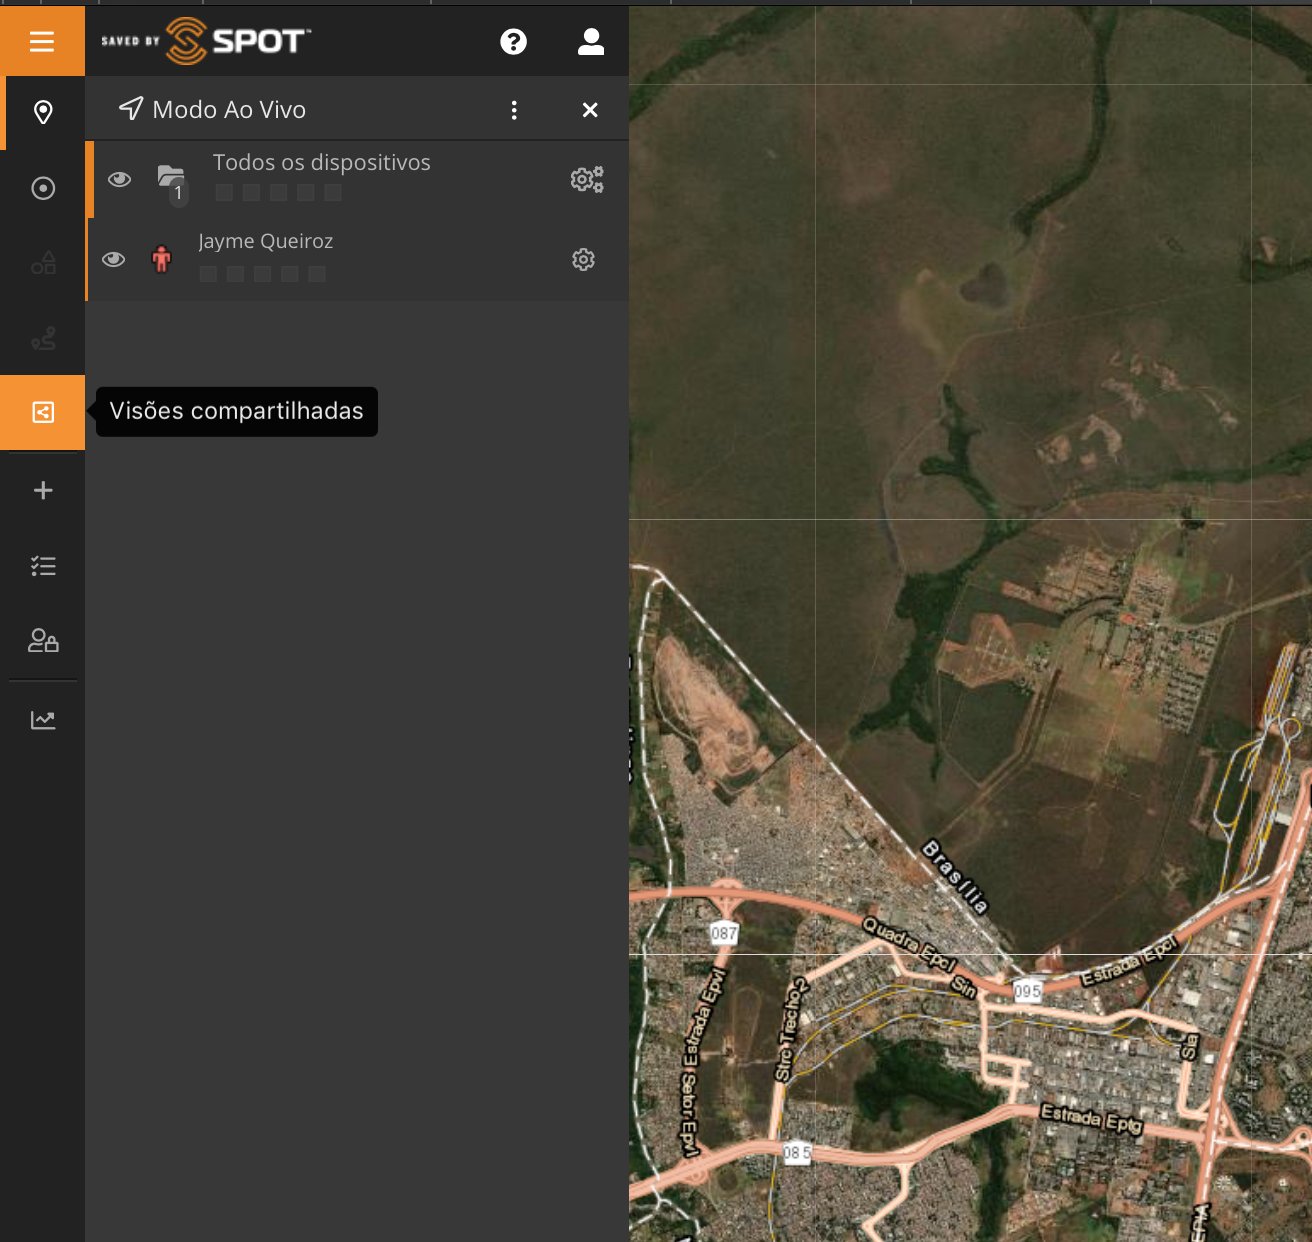Select the map pin sidebar icon
This screenshot has height=1242, width=1312.
(43, 112)
